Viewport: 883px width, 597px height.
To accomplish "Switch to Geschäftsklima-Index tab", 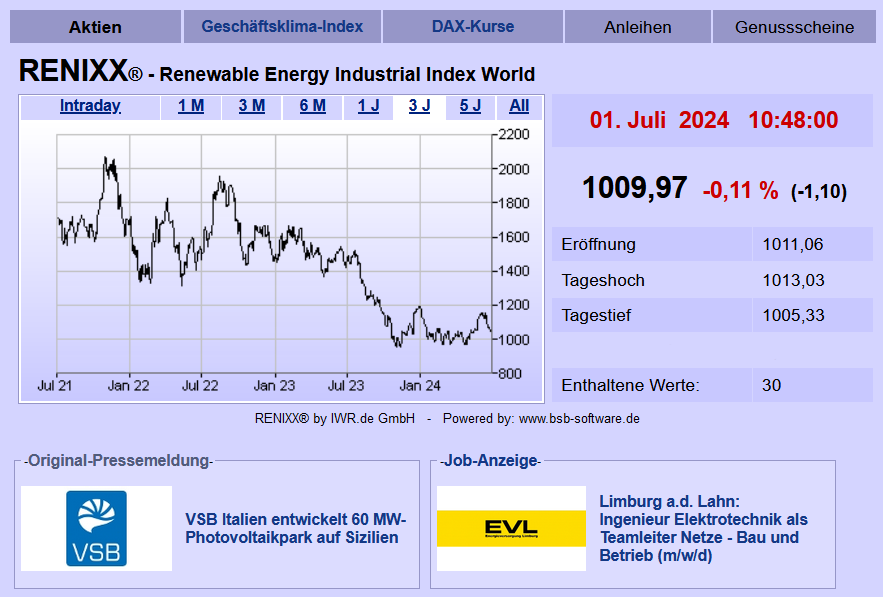I will 282,26.
